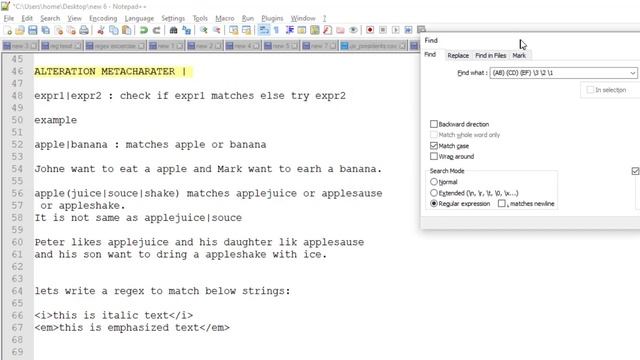
Task: Switch to the Find in Files tab
Action: coord(491,56)
